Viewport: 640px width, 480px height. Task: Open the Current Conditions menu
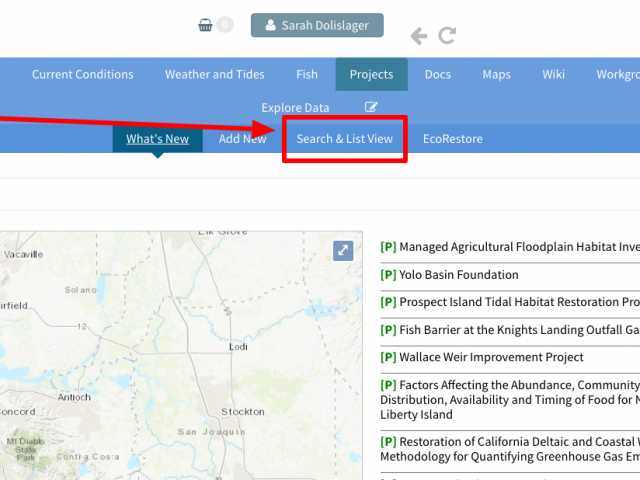coord(83,74)
